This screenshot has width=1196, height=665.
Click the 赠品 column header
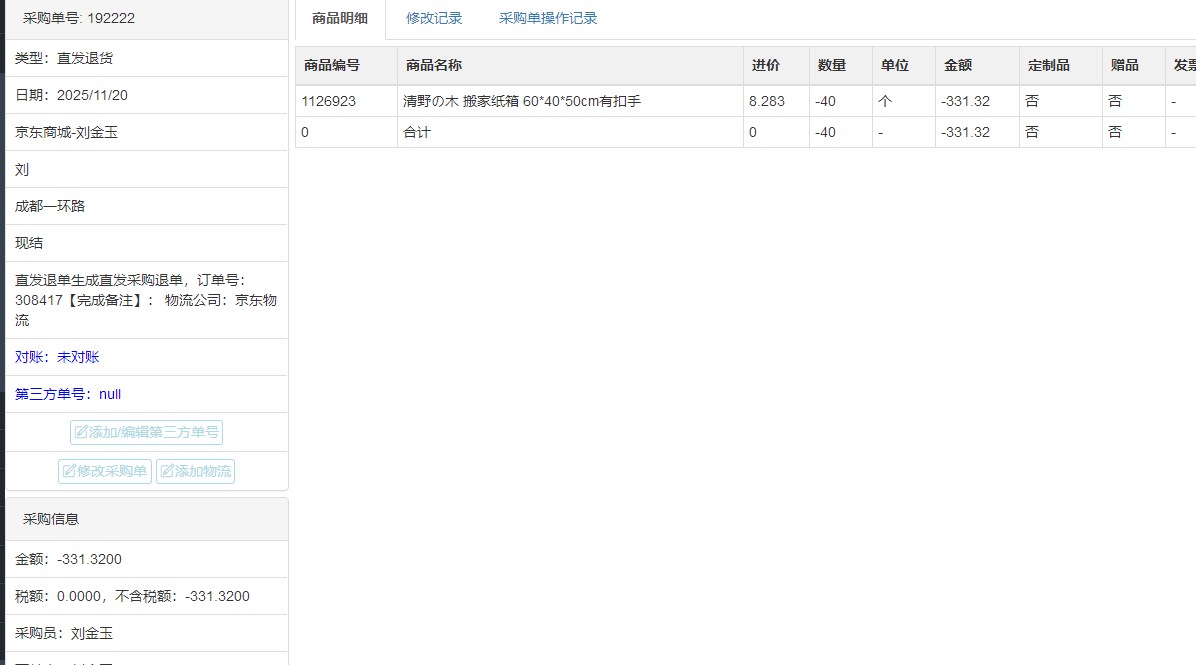[1124, 65]
